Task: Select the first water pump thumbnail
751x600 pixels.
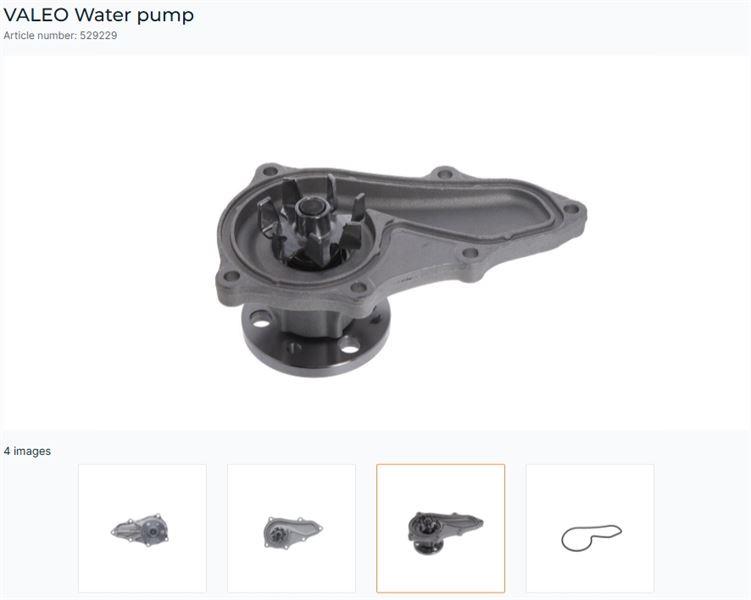Action: coord(142,528)
